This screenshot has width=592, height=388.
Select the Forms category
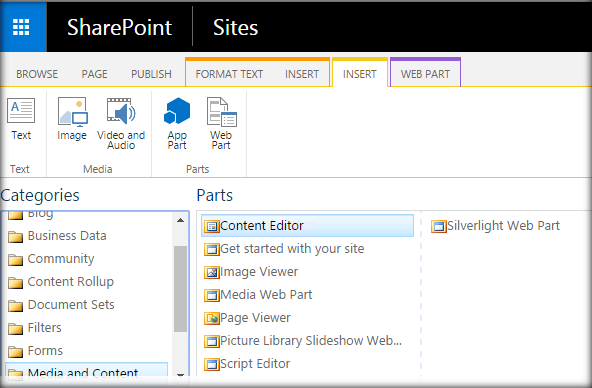pos(45,351)
